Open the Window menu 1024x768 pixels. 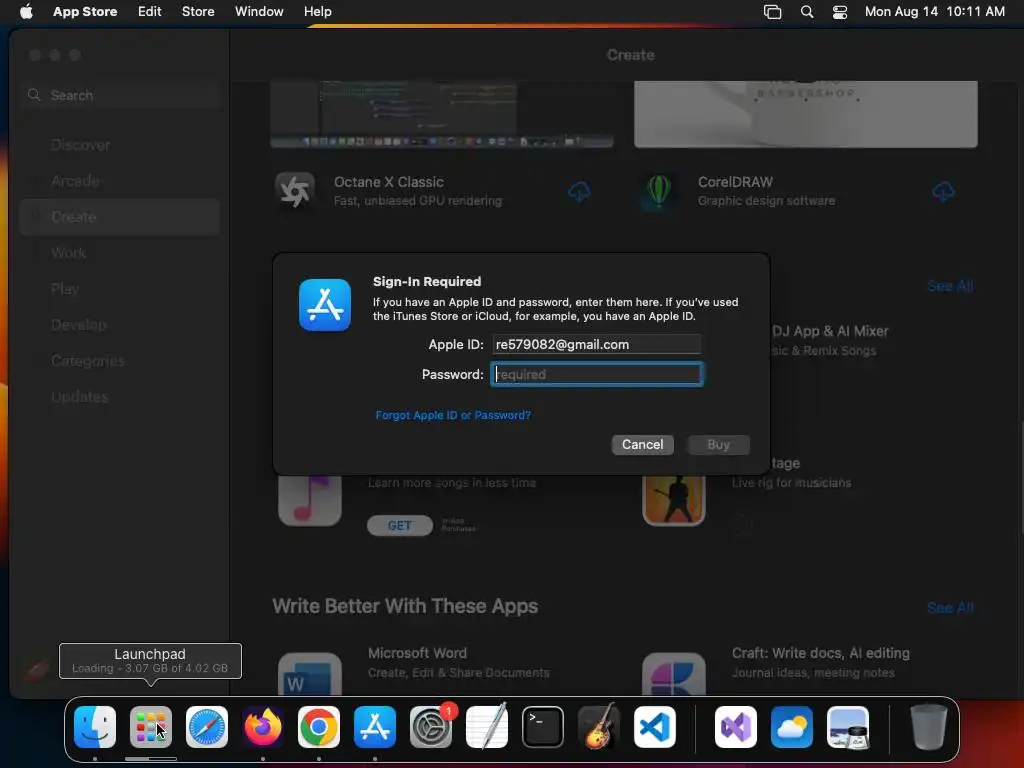259,12
